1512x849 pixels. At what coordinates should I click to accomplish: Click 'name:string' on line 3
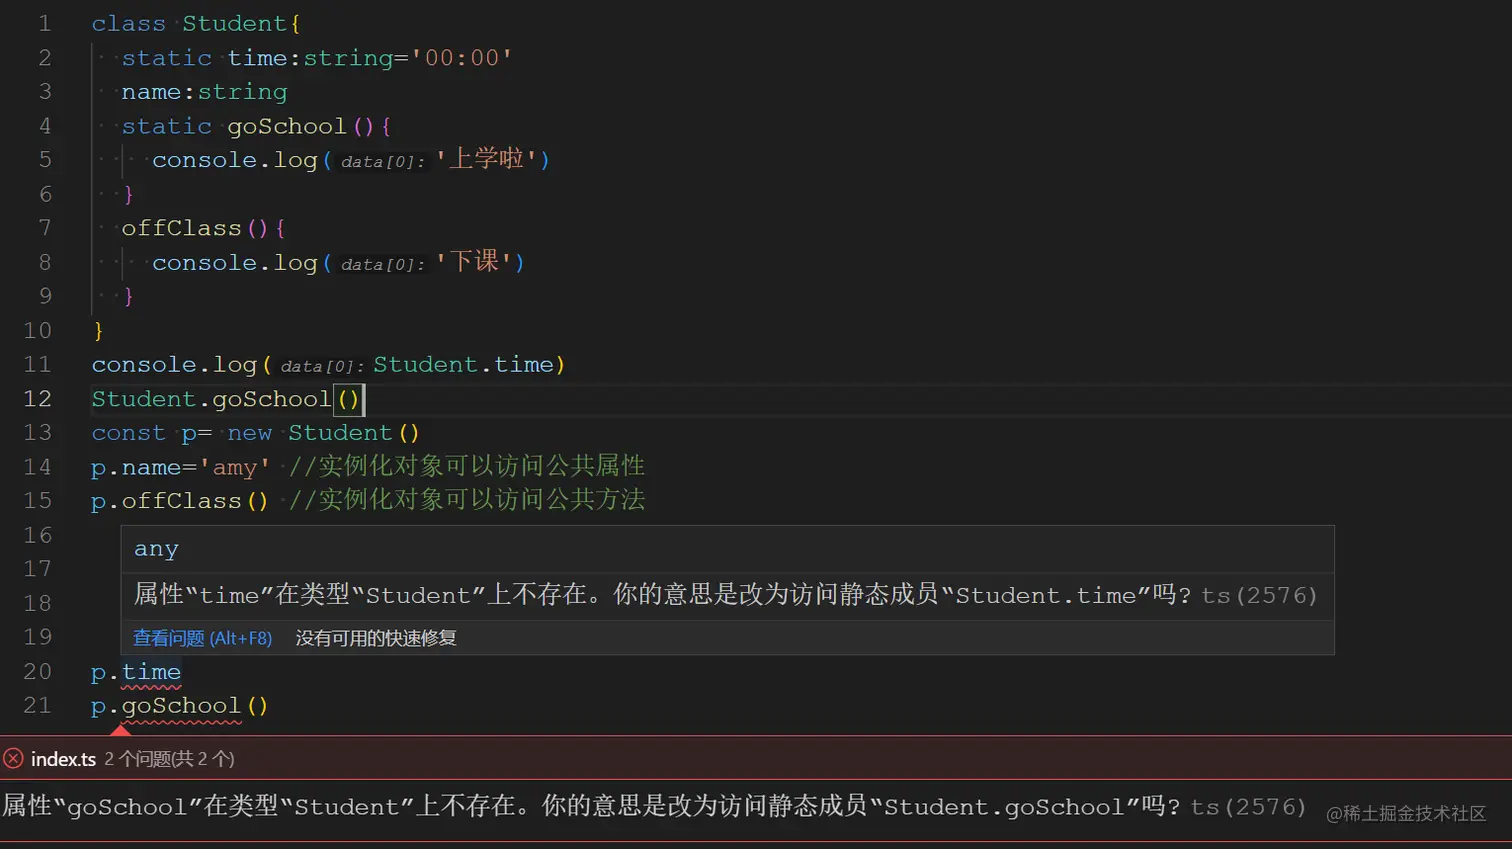coord(204,92)
